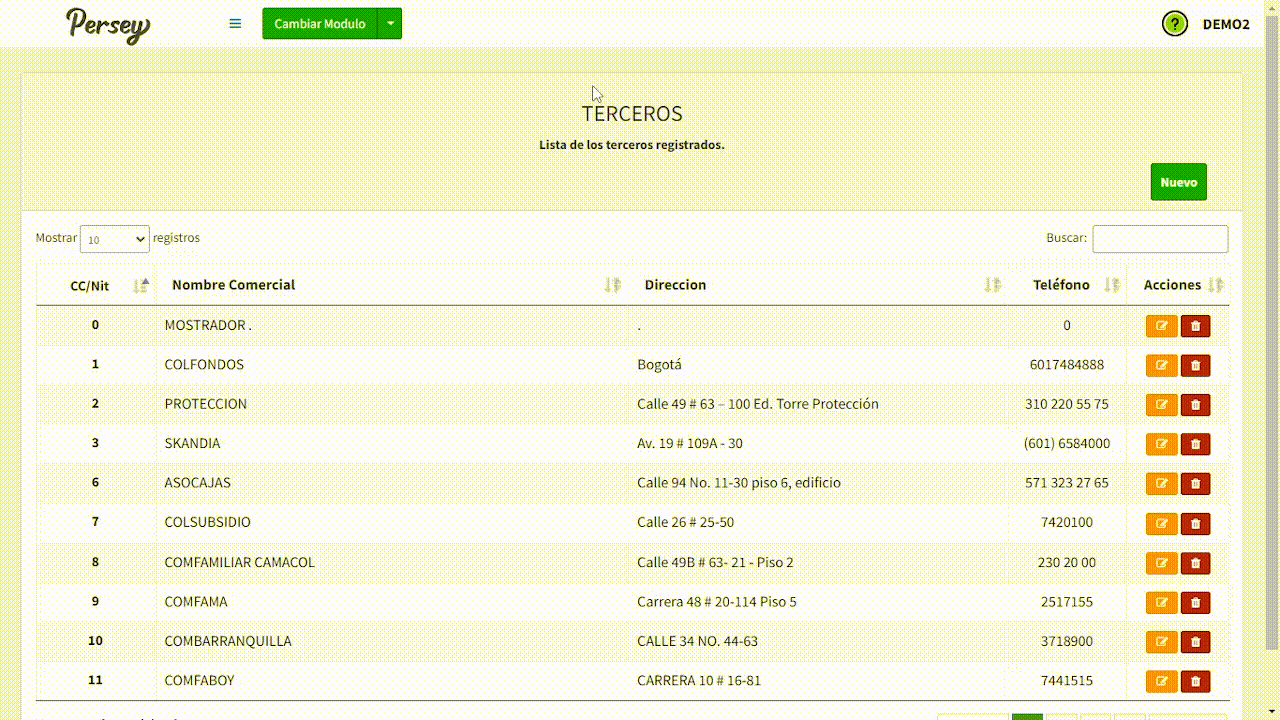Delete the ASOCAJAS entry
This screenshot has height=720, width=1280.
coord(1195,484)
